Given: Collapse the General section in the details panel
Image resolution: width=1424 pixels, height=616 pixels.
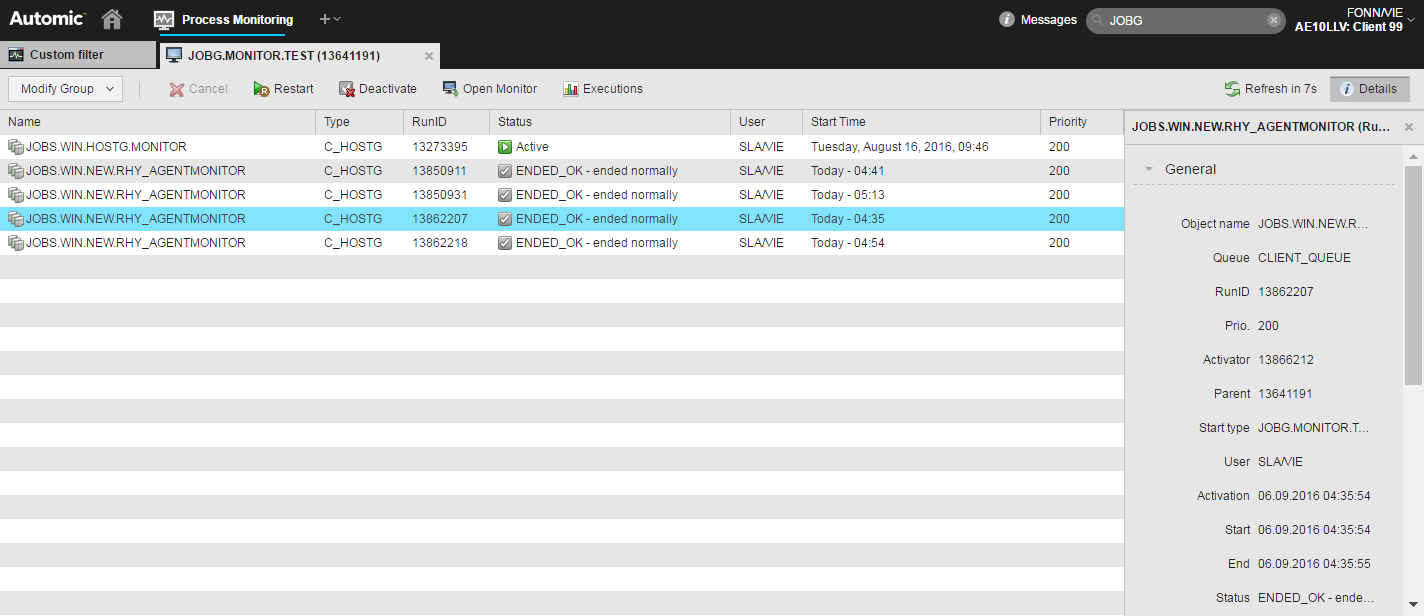Looking at the screenshot, I should tap(1148, 169).
